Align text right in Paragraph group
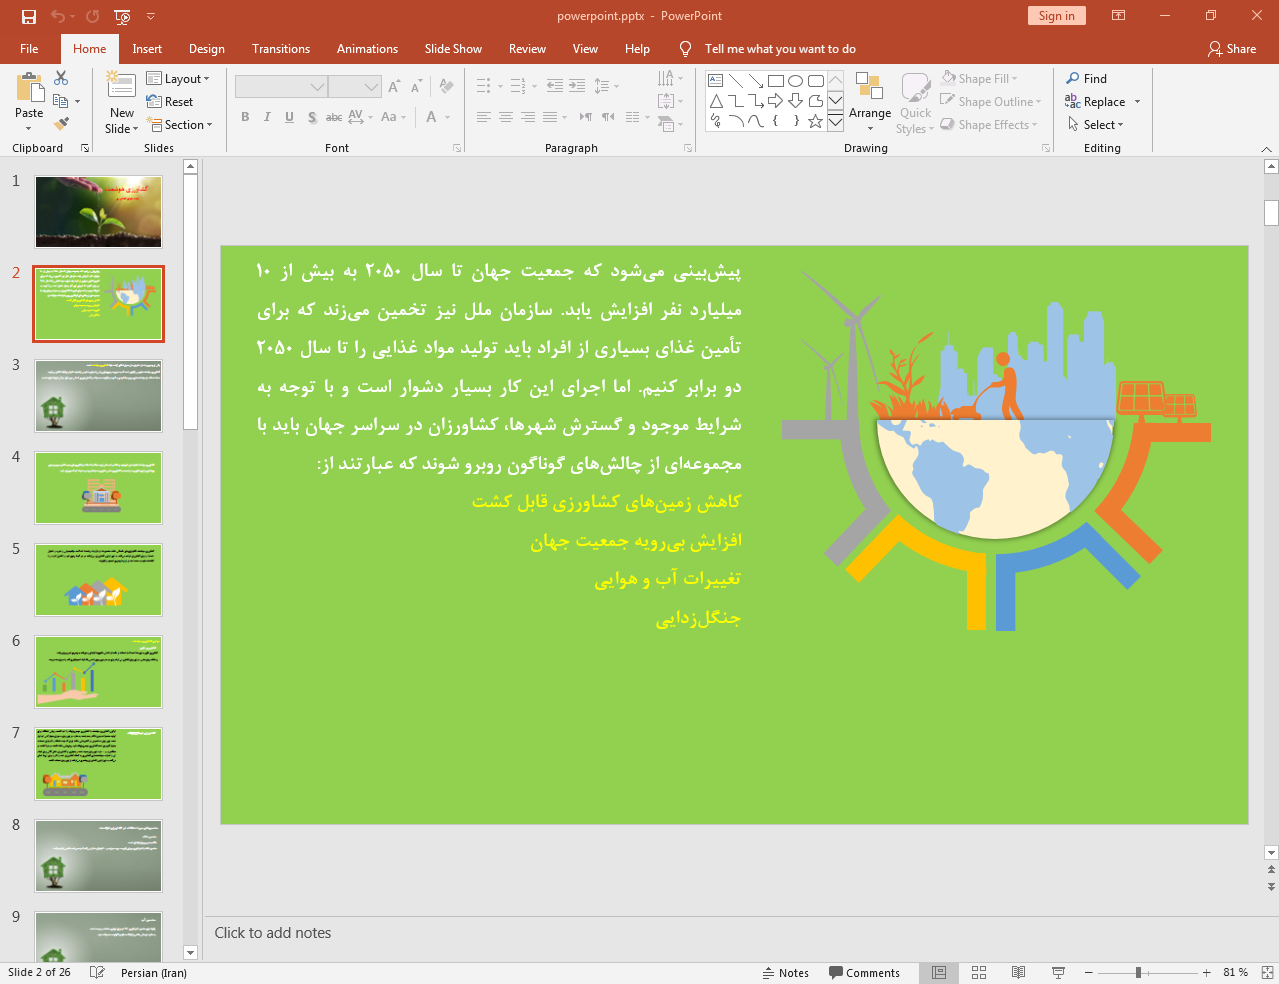This screenshot has height=984, width=1279. pos(528,117)
